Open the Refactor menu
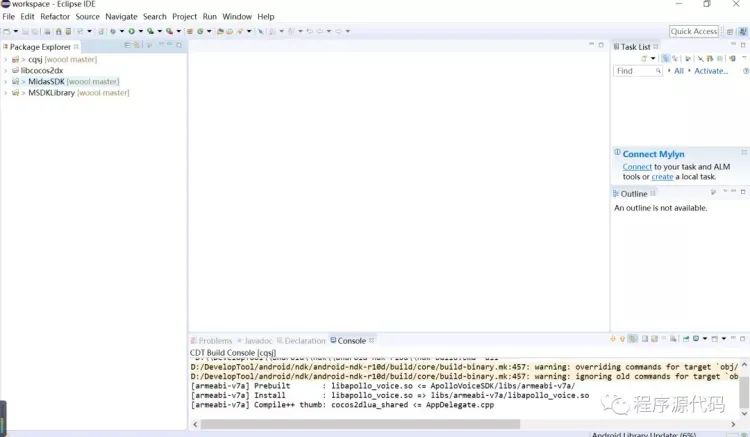This screenshot has height=437, width=750. (55, 16)
